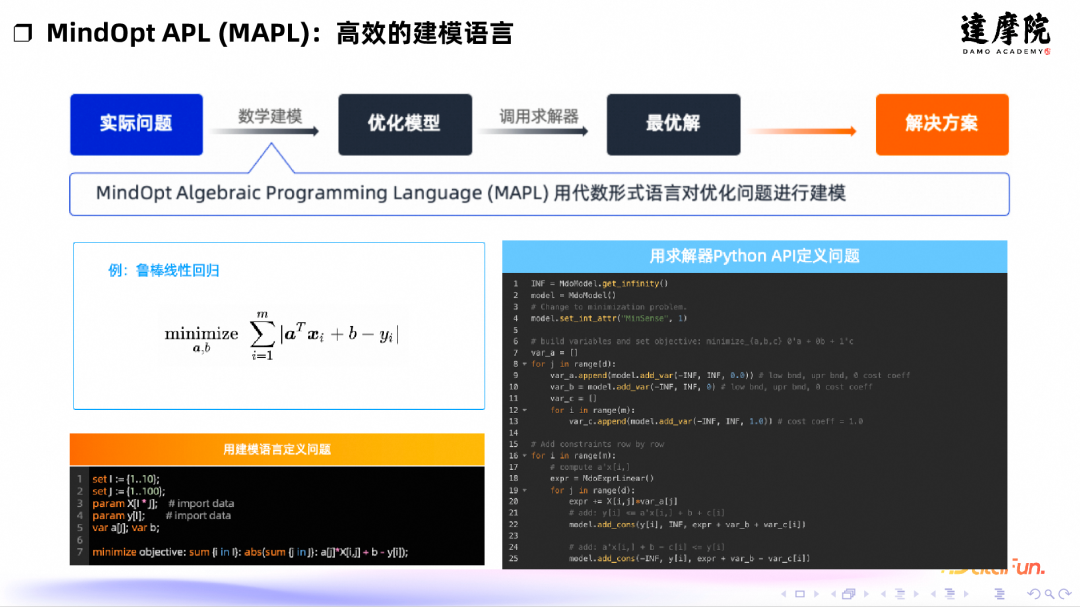Image resolution: width=1080 pixels, height=607 pixels.
Task: Switch to the 用建模语言定义问题 panel header
Action: [277, 449]
